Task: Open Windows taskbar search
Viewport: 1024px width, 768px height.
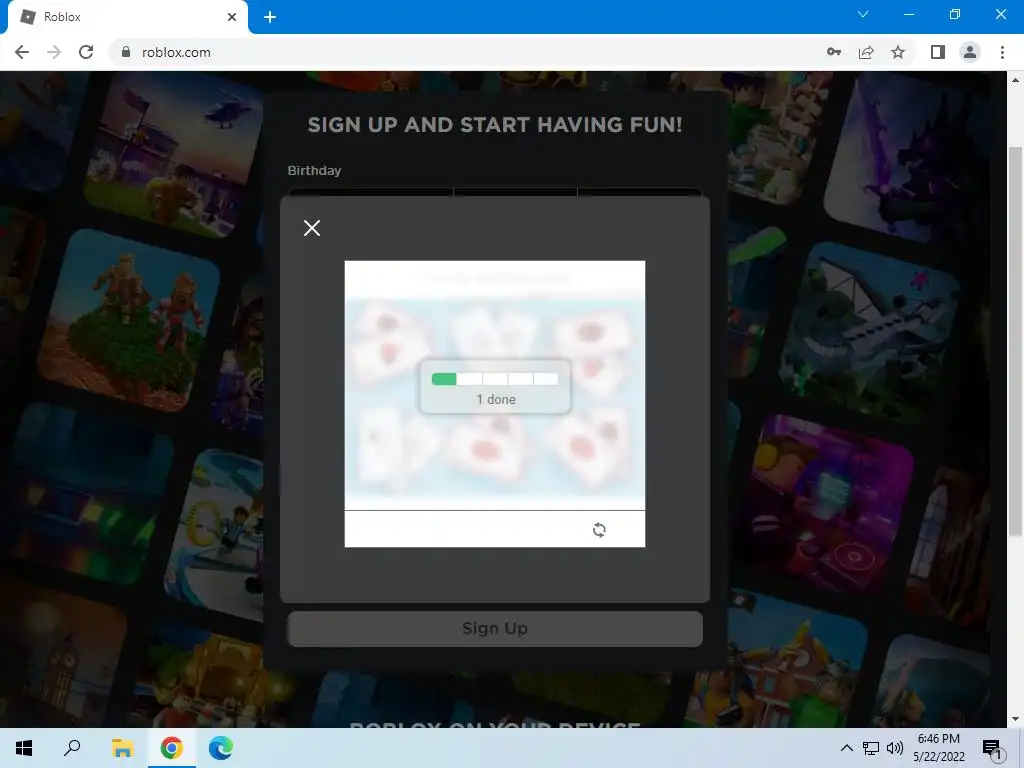Action: click(72, 748)
